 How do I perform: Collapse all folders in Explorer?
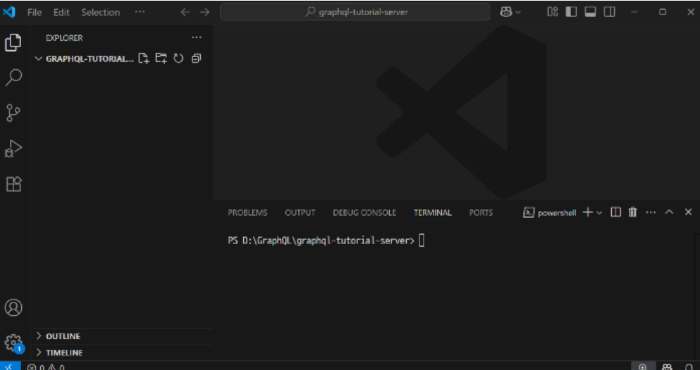(196, 58)
